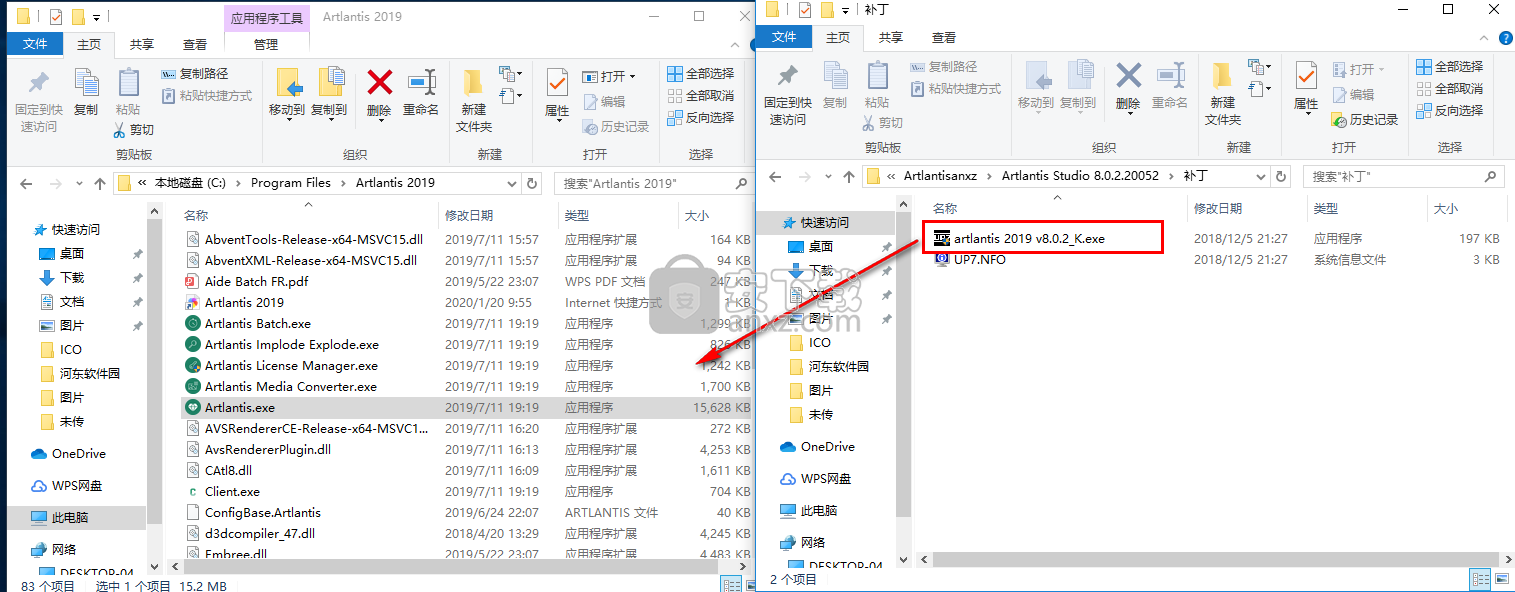Go up one level in Artlantis 2019 window

100,184
